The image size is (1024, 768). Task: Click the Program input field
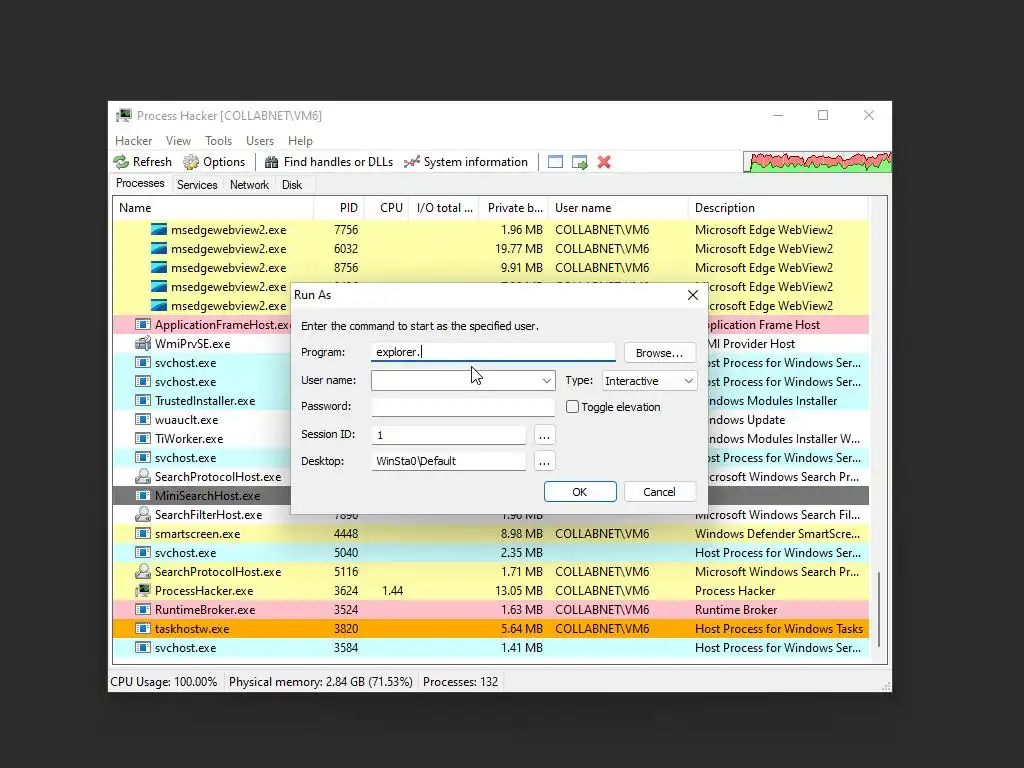[x=493, y=352]
